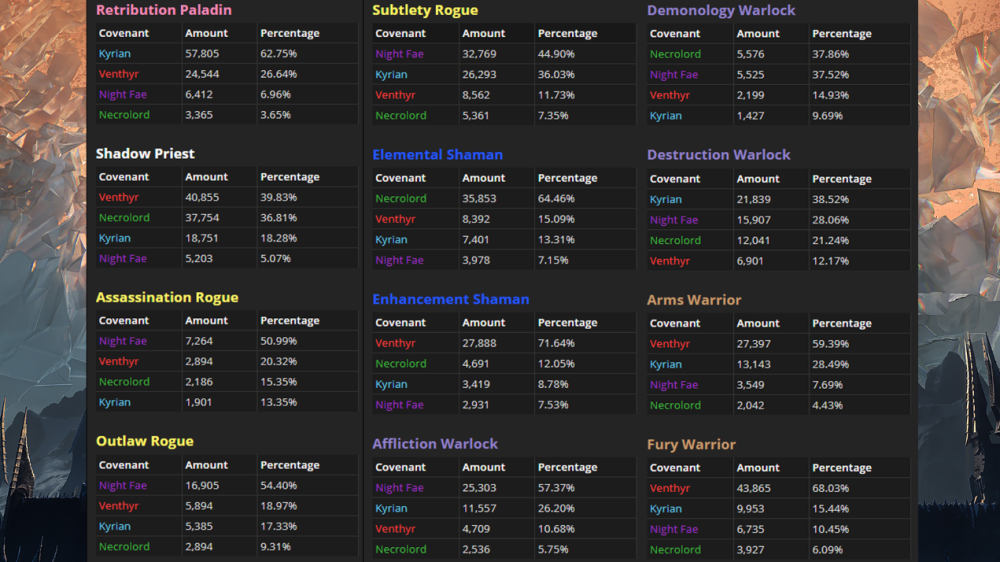Click Percentage column header under Subtlety Rogue
This screenshot has width=1000, height=562.
coord(567,34)
